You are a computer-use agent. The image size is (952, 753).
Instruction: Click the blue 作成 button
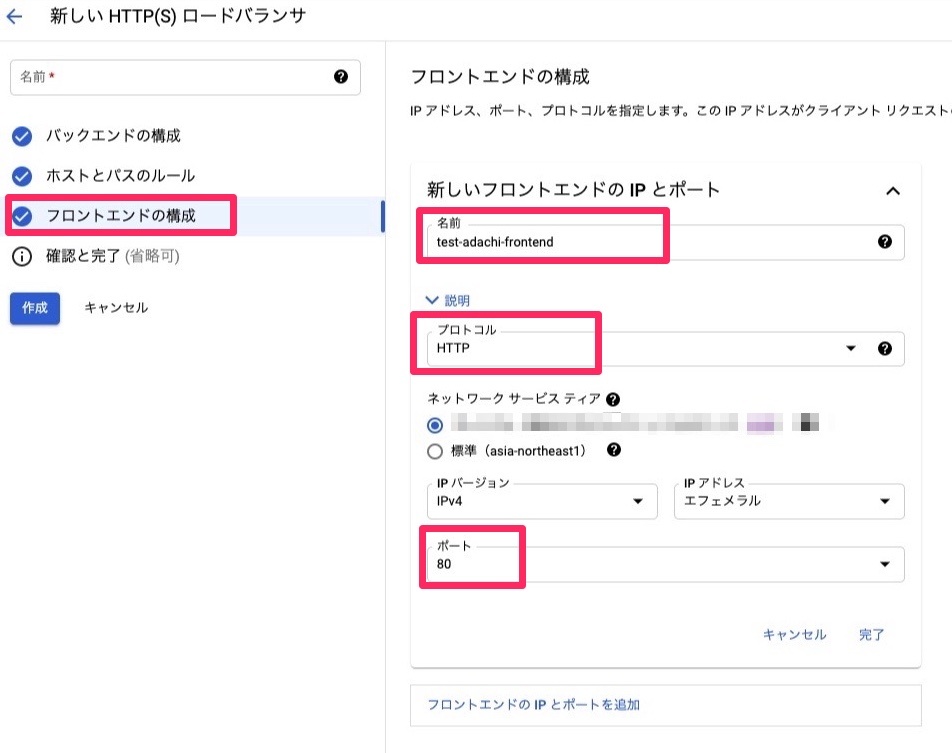pyautogui.click(x=35, y=308)
